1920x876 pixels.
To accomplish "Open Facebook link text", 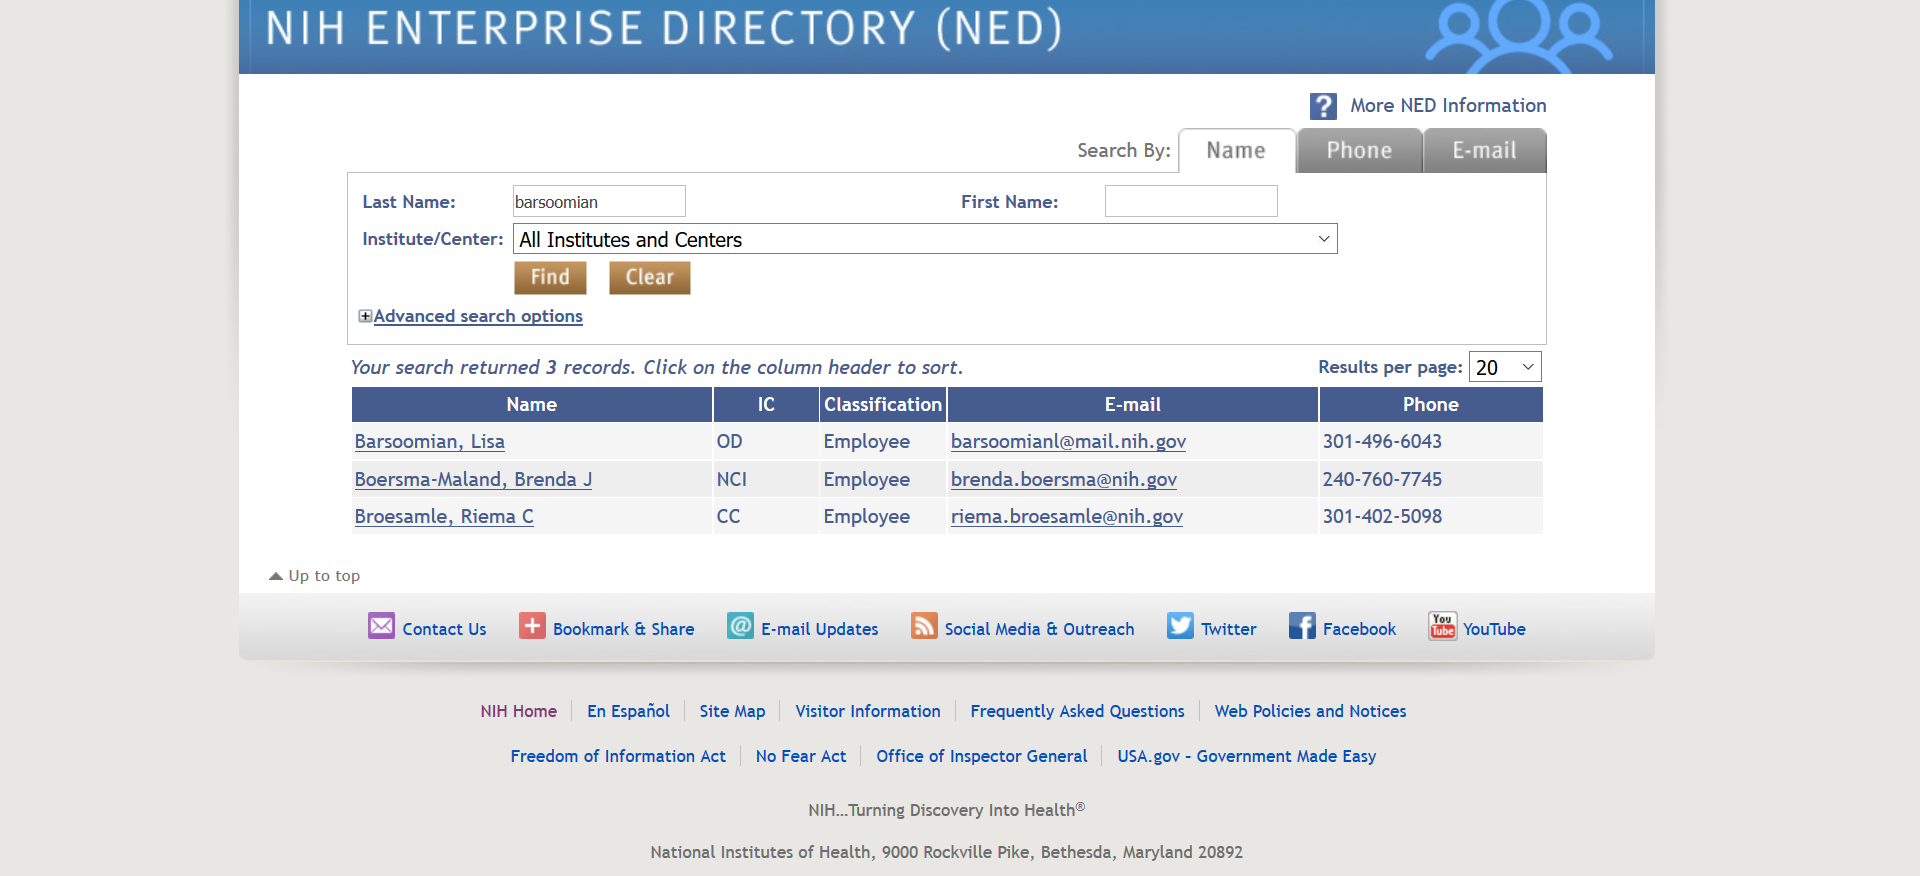I will click(1360, 629).
